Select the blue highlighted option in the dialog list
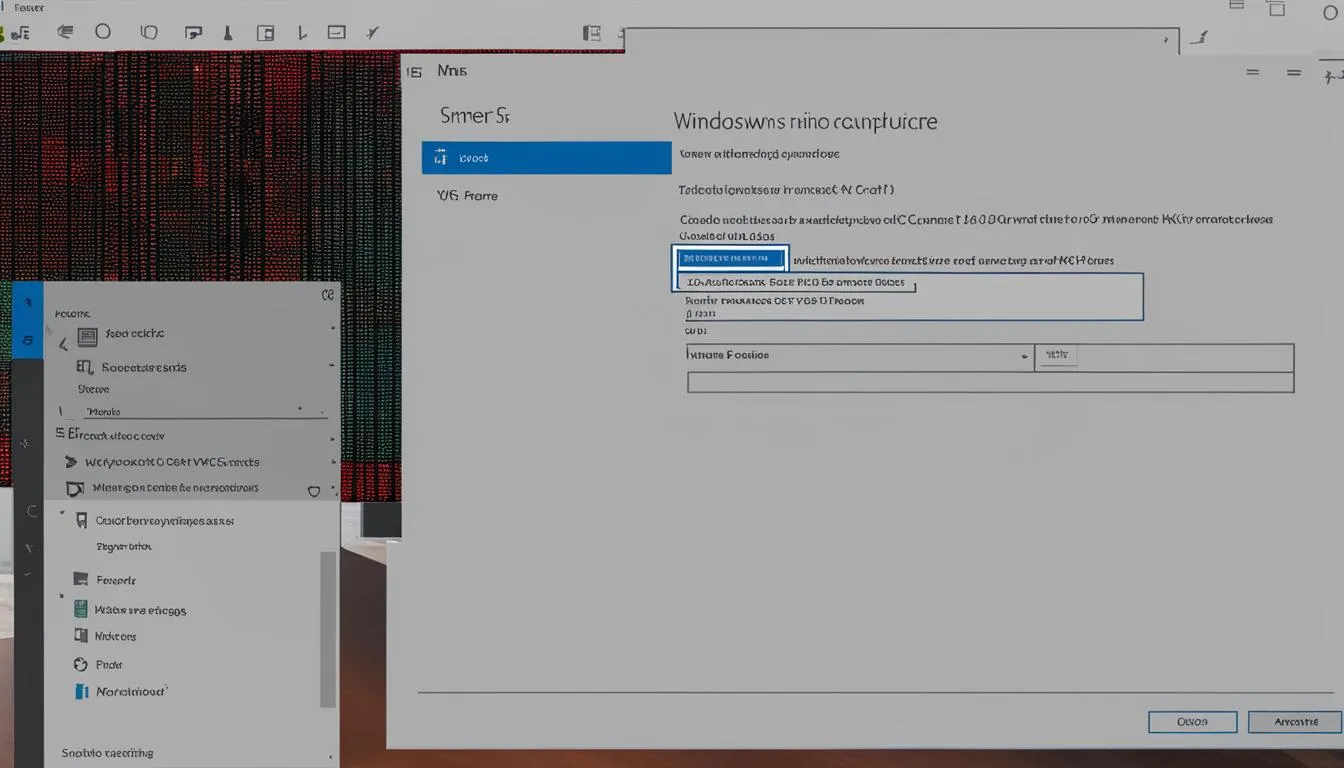The height and width of the screenshot is (768, 1344). tap(731, 259)
